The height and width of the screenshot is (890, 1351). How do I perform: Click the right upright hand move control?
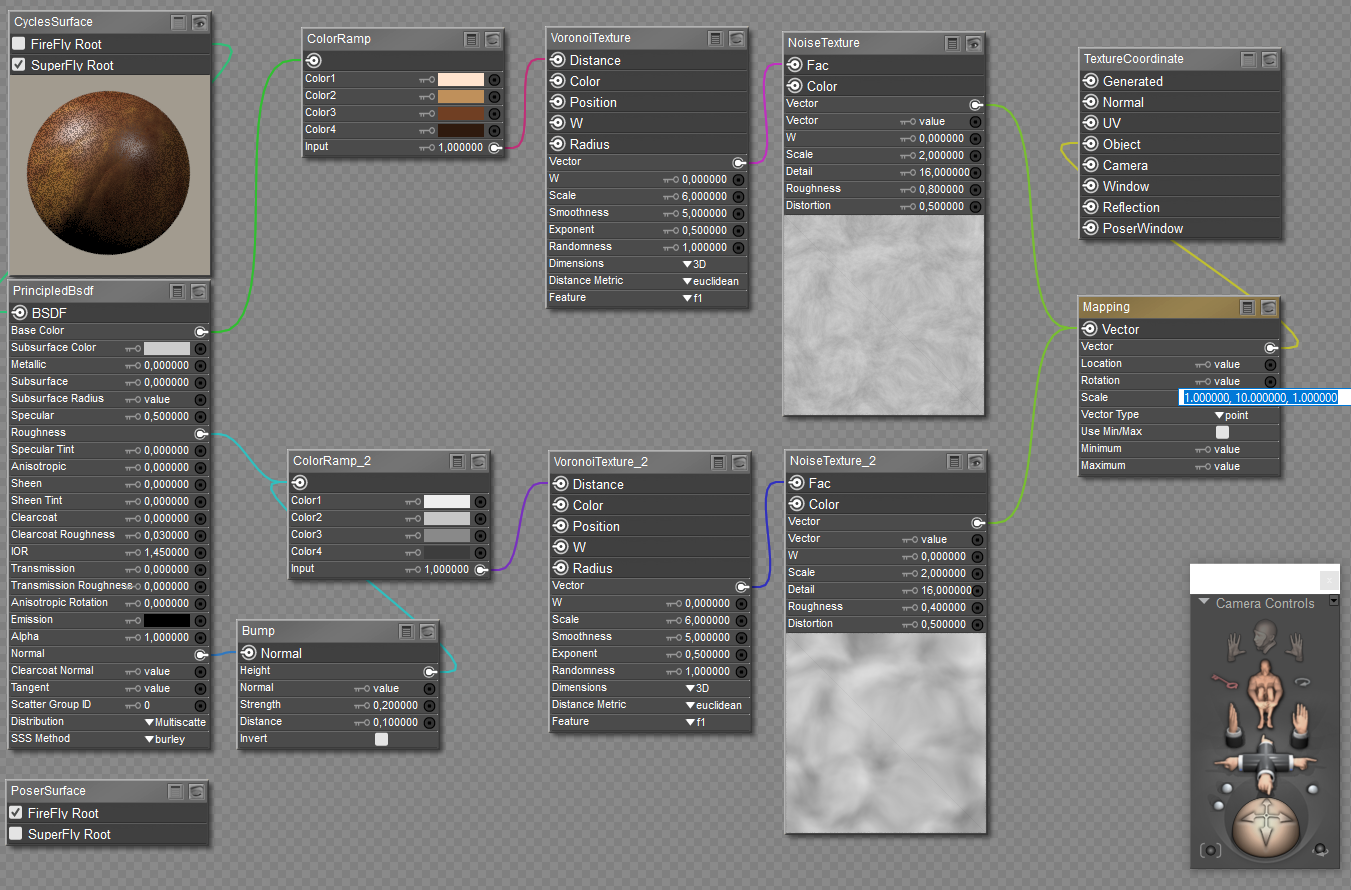[x=1300, y=725]
